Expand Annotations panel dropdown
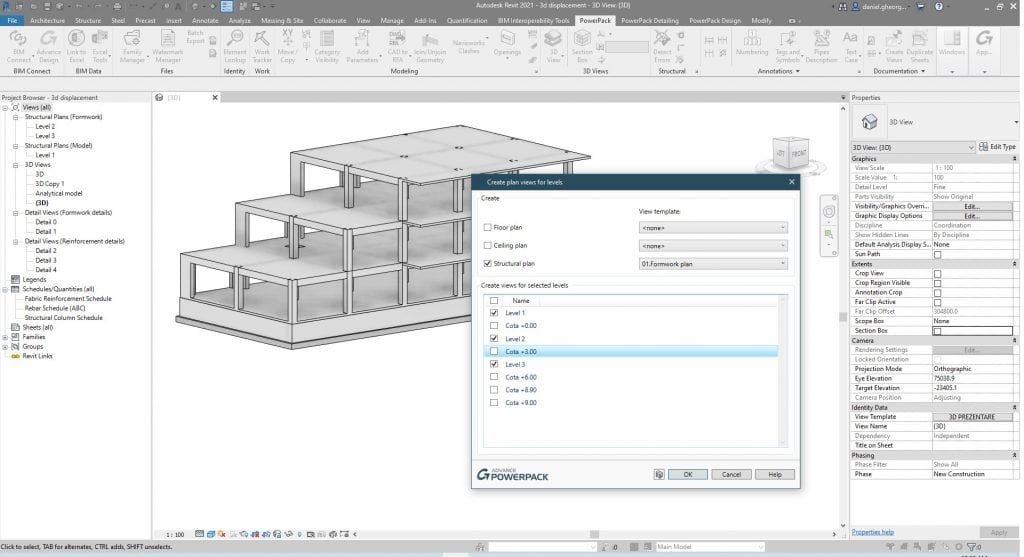 pos(778,71)
